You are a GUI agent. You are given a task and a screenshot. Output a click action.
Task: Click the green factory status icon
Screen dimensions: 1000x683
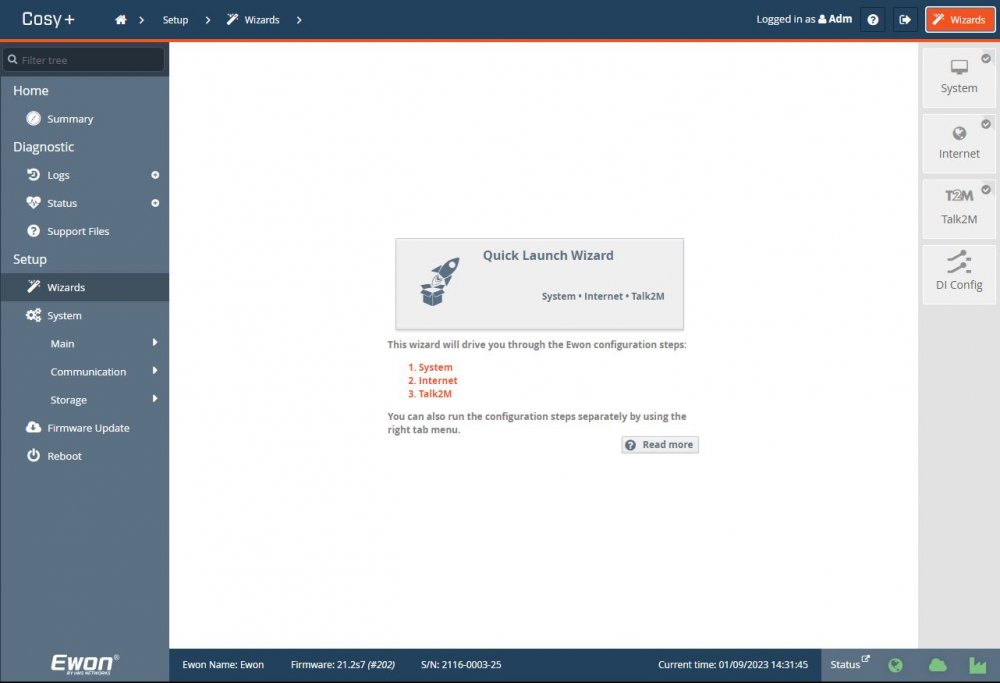pyautogui.click(x=977, y=665)
